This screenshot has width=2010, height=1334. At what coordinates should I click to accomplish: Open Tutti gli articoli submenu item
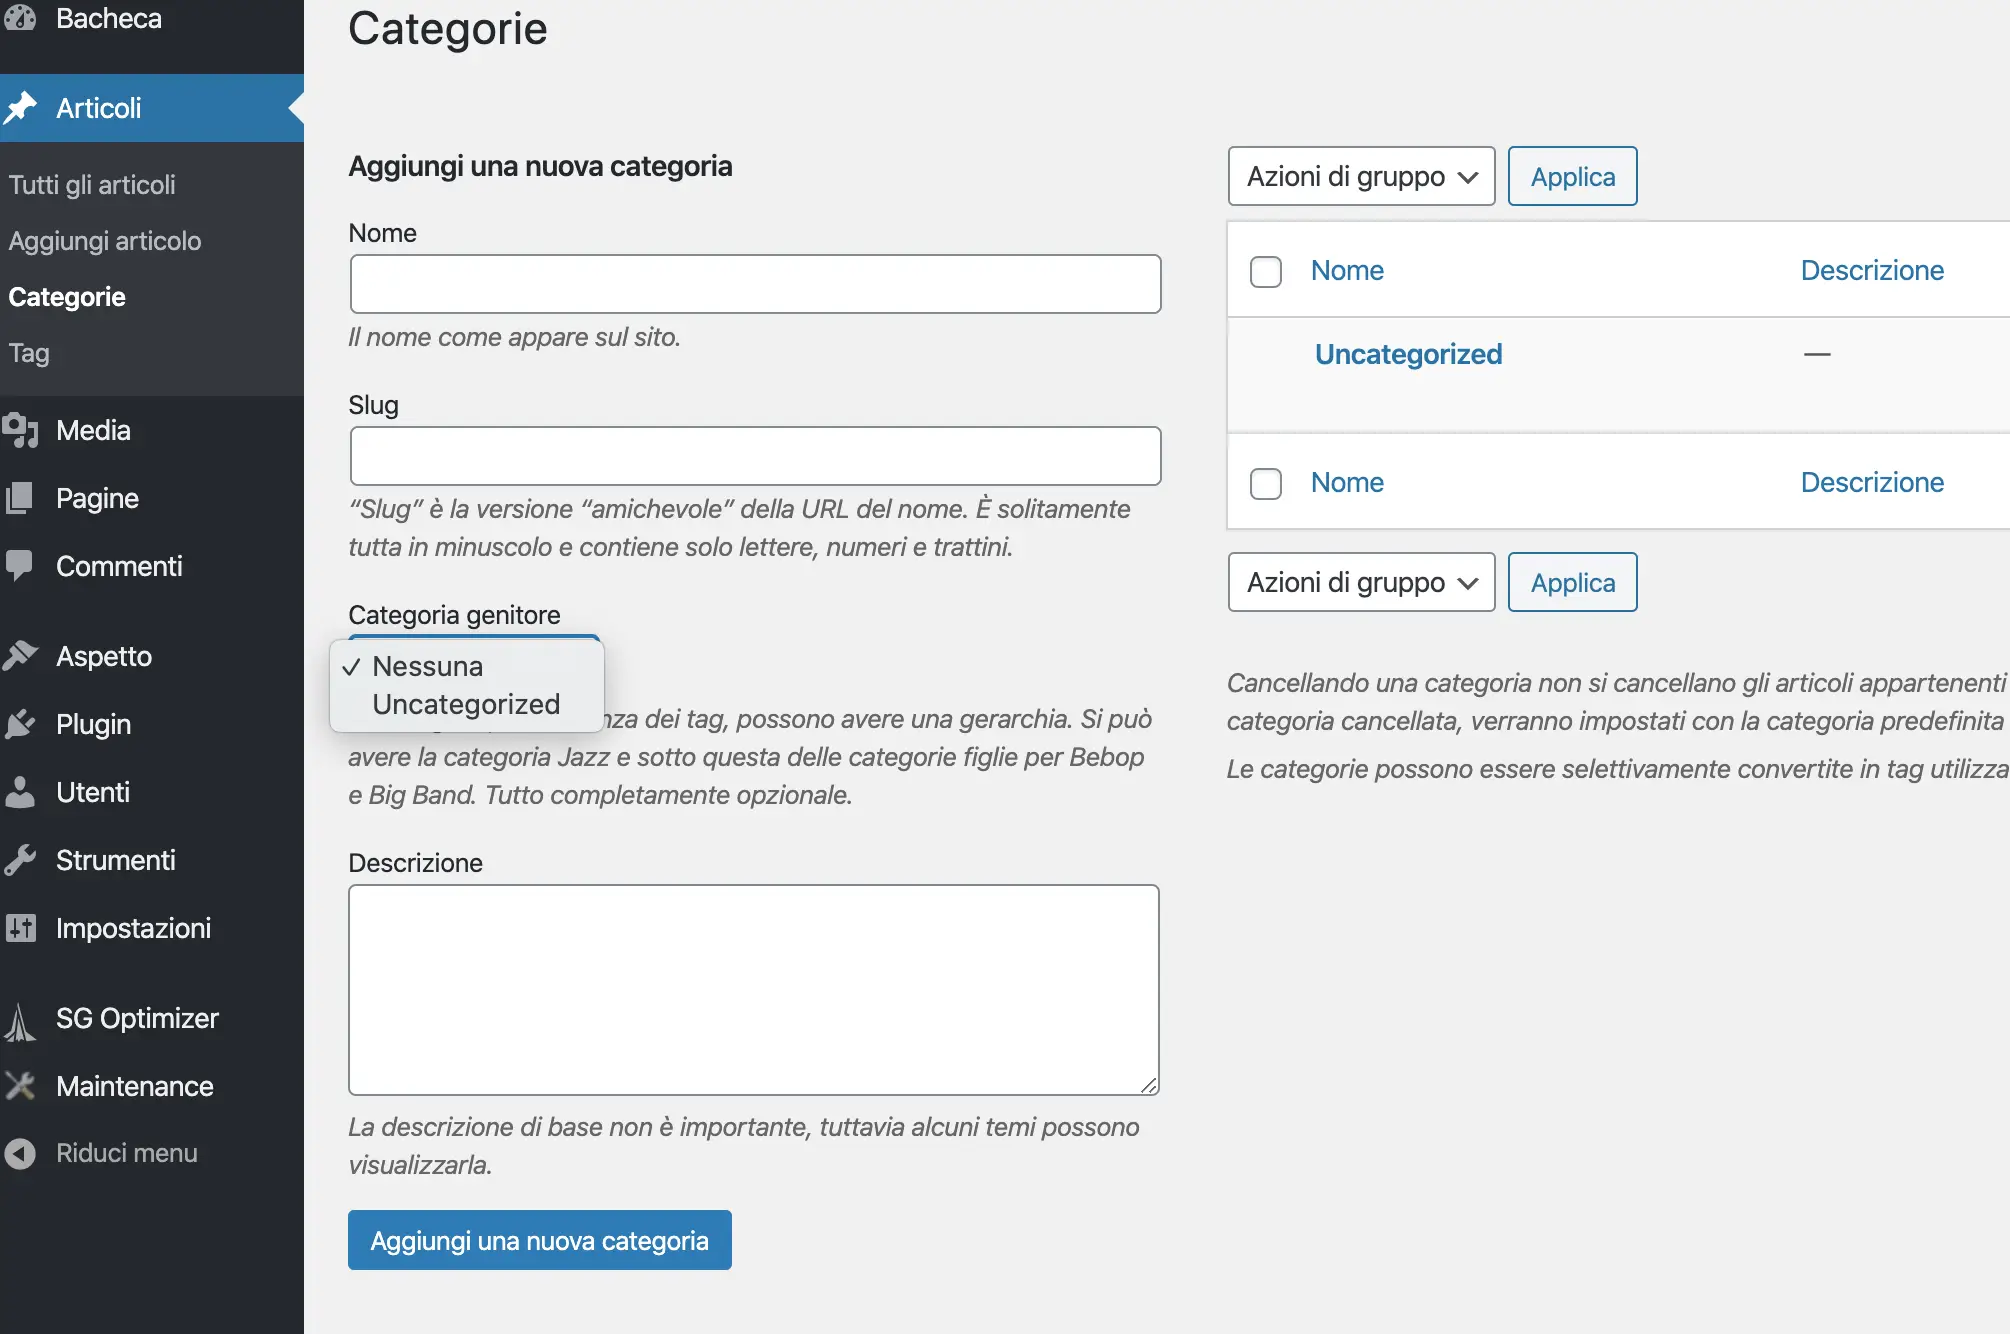(92, 185)
